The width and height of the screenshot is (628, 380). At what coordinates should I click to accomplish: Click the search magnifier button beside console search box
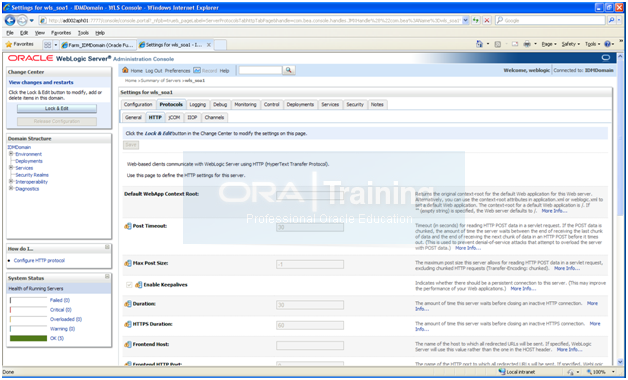[288, 70]
